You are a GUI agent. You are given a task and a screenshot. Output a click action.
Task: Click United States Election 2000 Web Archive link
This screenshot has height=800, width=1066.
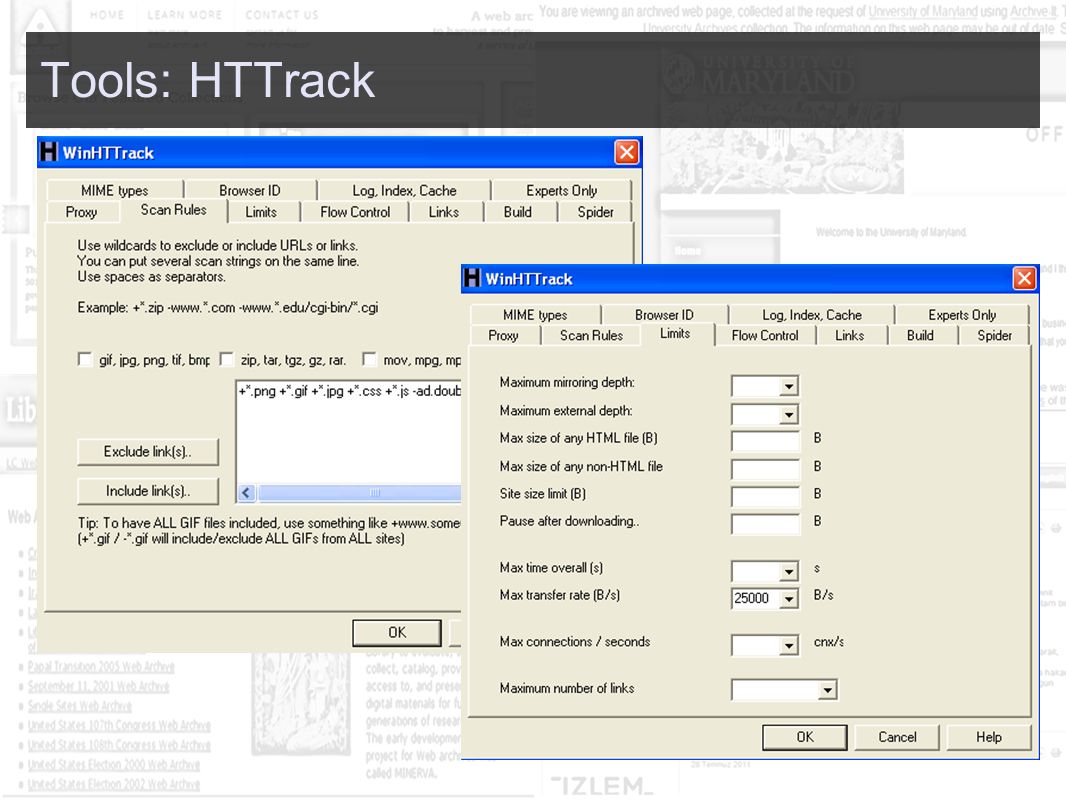(x=114, y=765)
